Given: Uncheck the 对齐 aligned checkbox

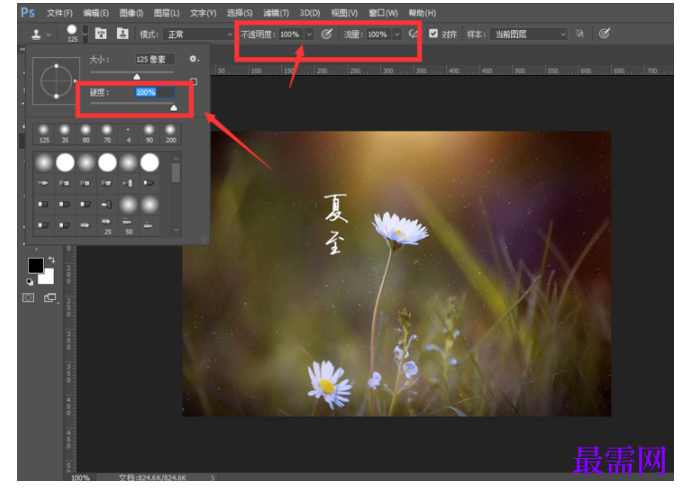Looking at the screenshot, I should (x=433, y=34).
